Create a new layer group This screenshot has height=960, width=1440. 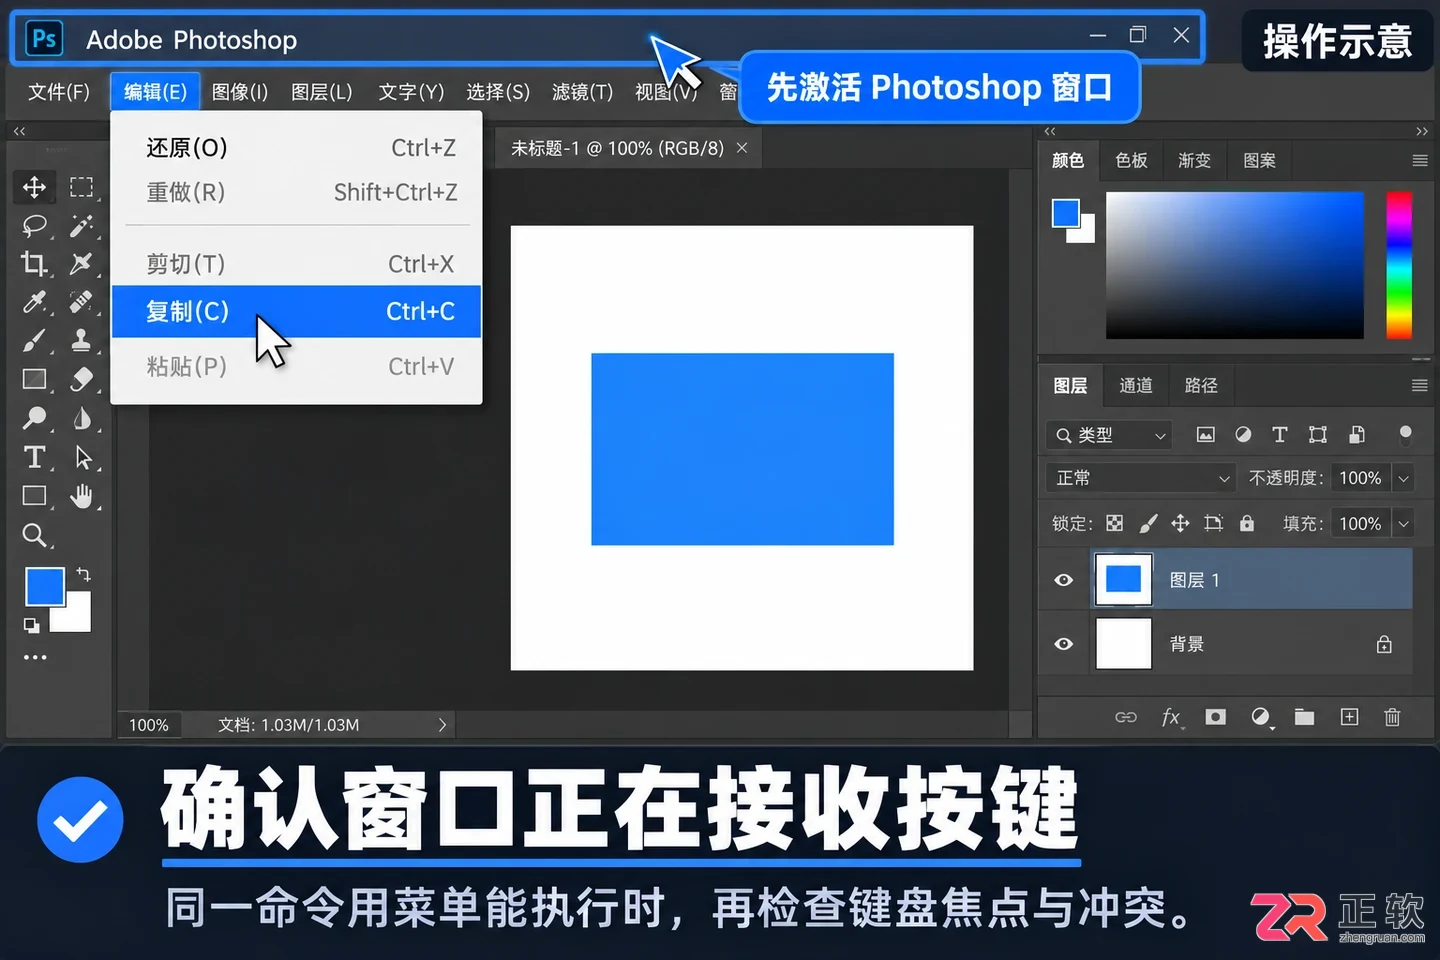(x=1304, y=717)
